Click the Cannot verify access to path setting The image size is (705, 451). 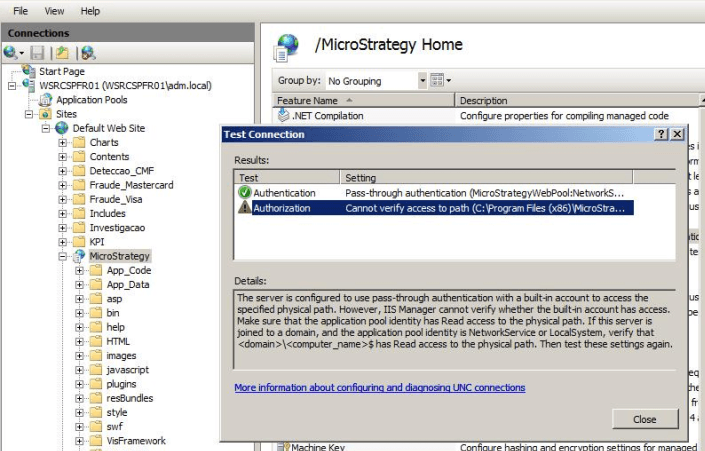click(485, 208)
